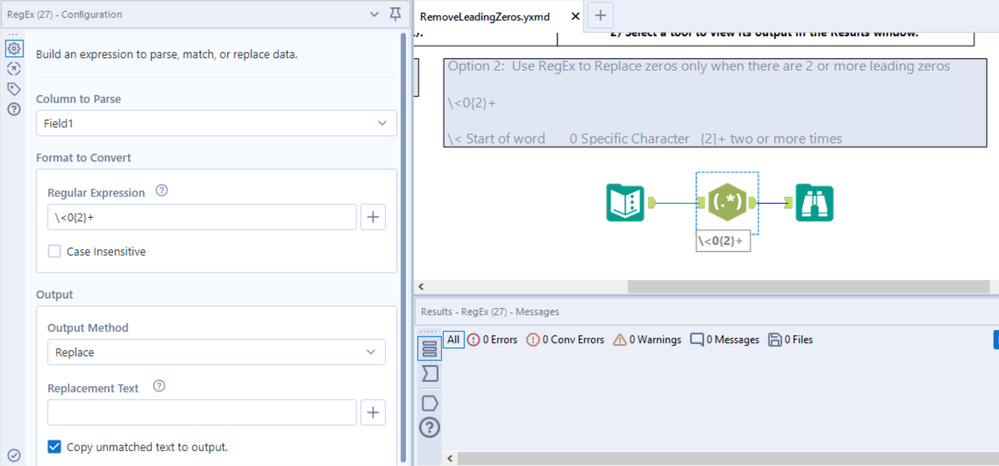Show the output anchor data icon in Results
The image size is (999, 466).
[x=430, y=403]
